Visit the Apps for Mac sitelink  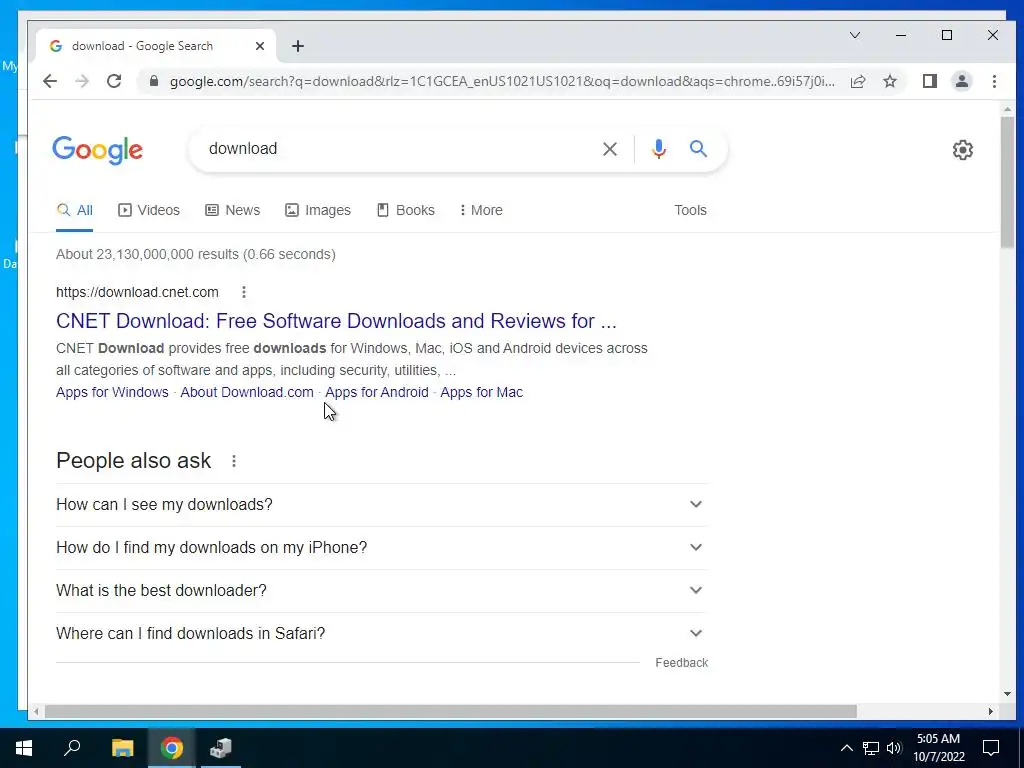(x=481, y=392)
